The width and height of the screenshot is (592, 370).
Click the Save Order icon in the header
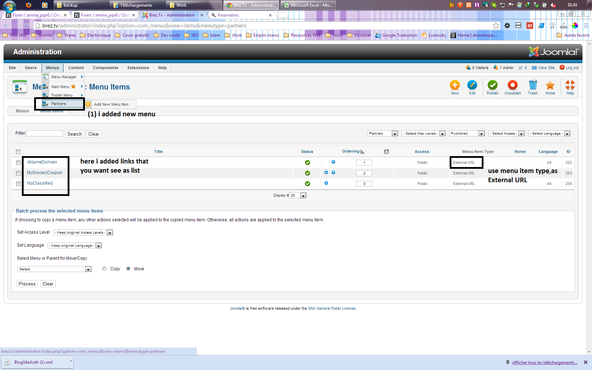coord(386,152)
